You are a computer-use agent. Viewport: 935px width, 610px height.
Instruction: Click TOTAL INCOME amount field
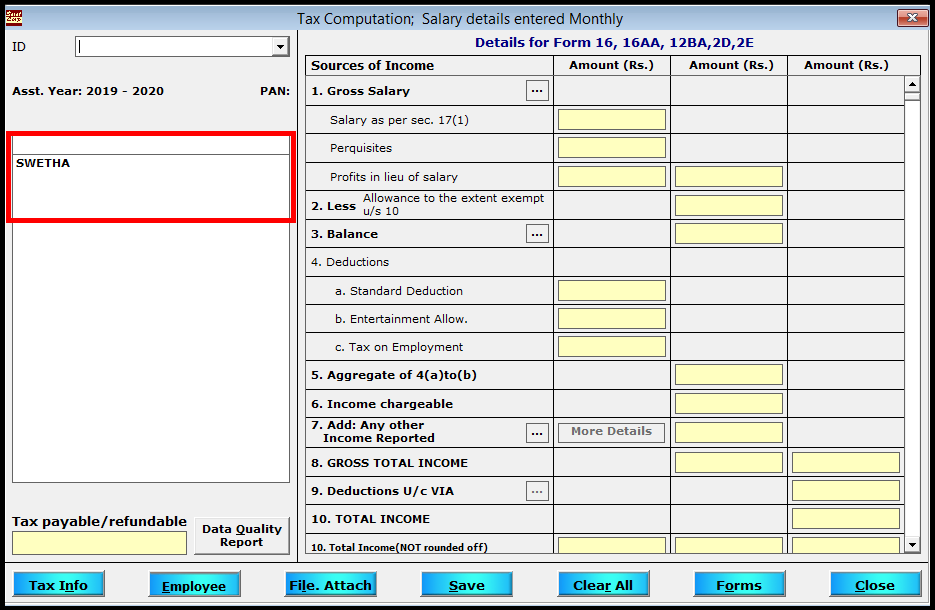(x=846, y=519)
